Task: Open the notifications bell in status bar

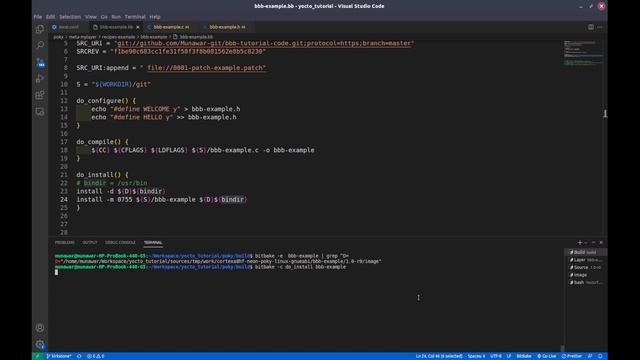Action: coord(600,356)
